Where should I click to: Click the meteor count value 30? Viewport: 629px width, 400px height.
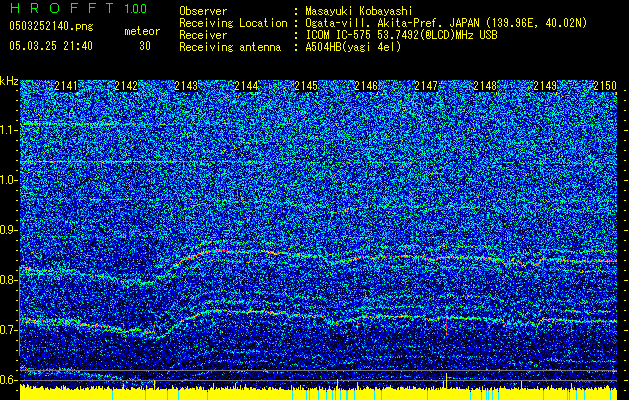(x=145, y=46)
